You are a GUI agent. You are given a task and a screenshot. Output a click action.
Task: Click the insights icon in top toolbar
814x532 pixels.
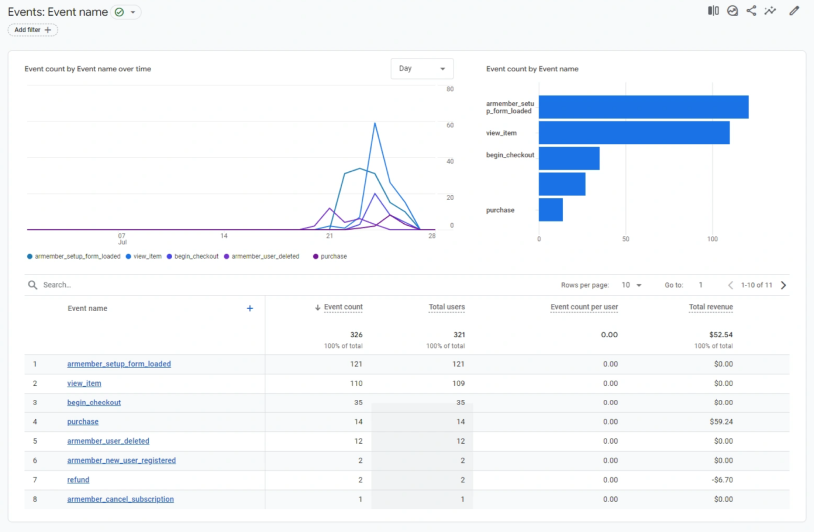732,11
